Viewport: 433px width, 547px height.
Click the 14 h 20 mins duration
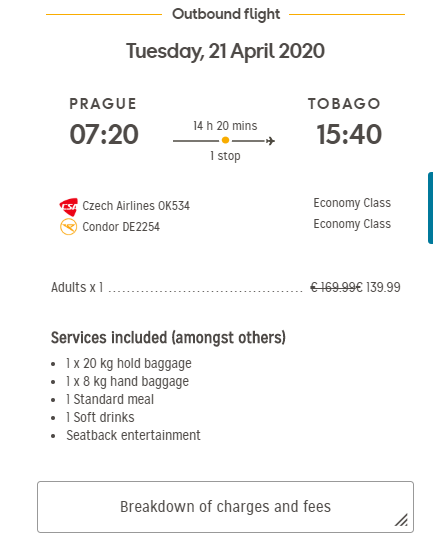(225, 126)
